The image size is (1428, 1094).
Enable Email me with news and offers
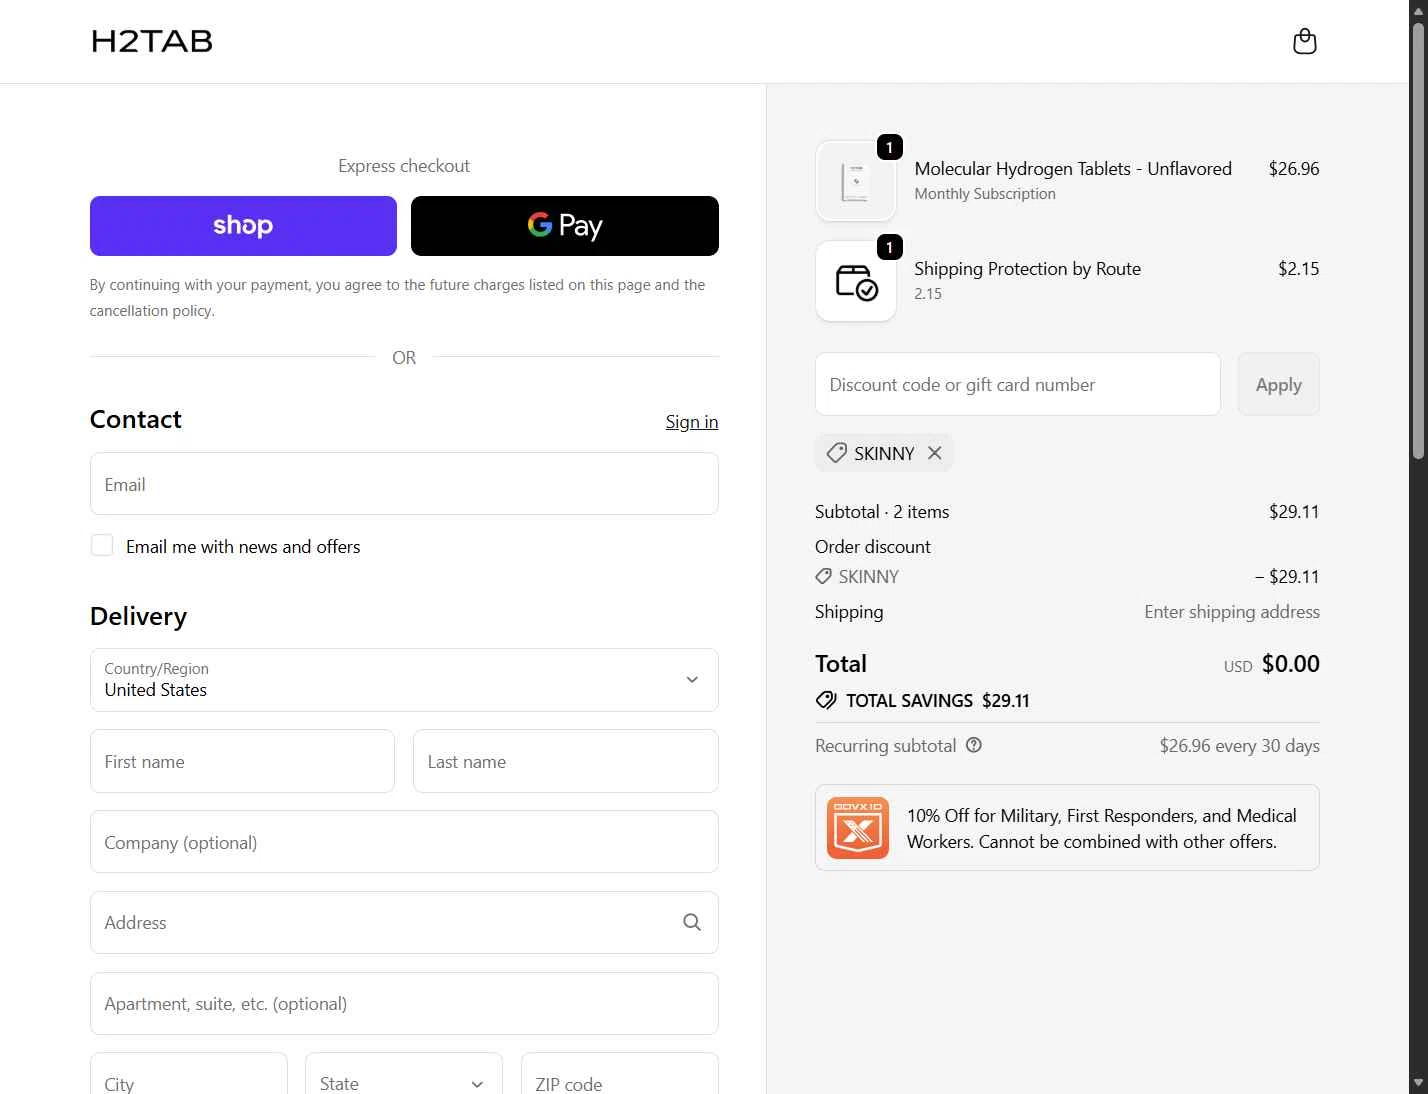(102, 545)
